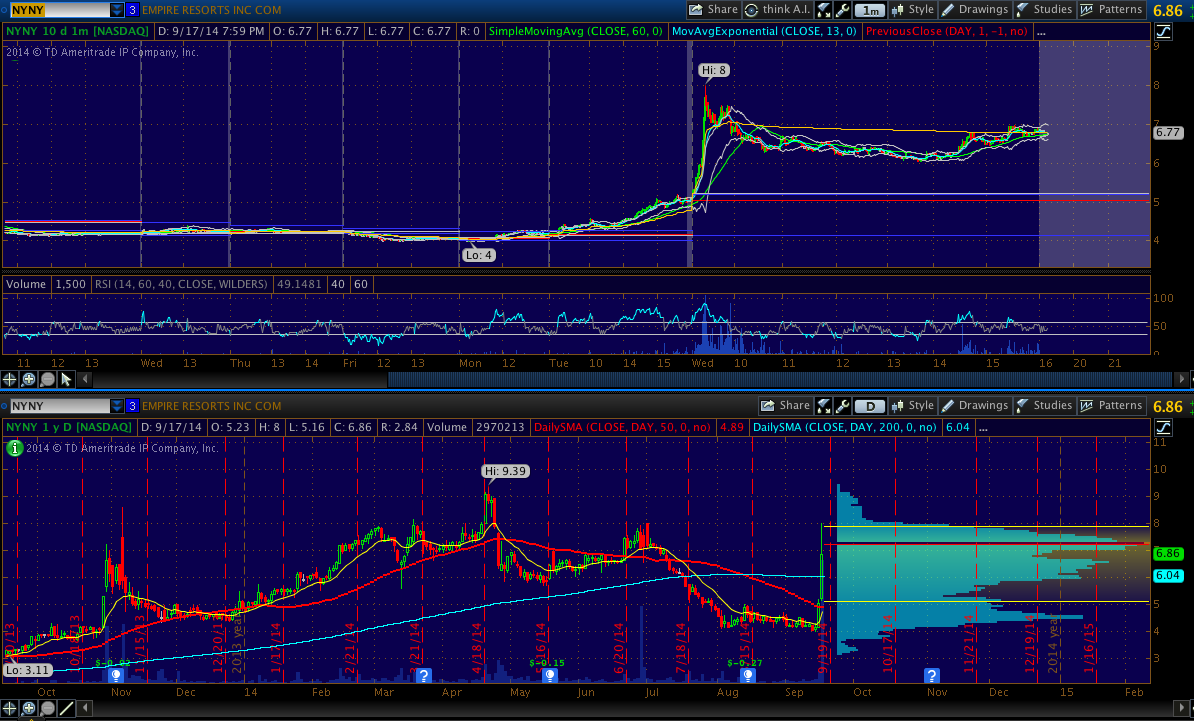Click the zoom-in magnifier under the top chart
Screen dimensions: 1194x721
29,380
